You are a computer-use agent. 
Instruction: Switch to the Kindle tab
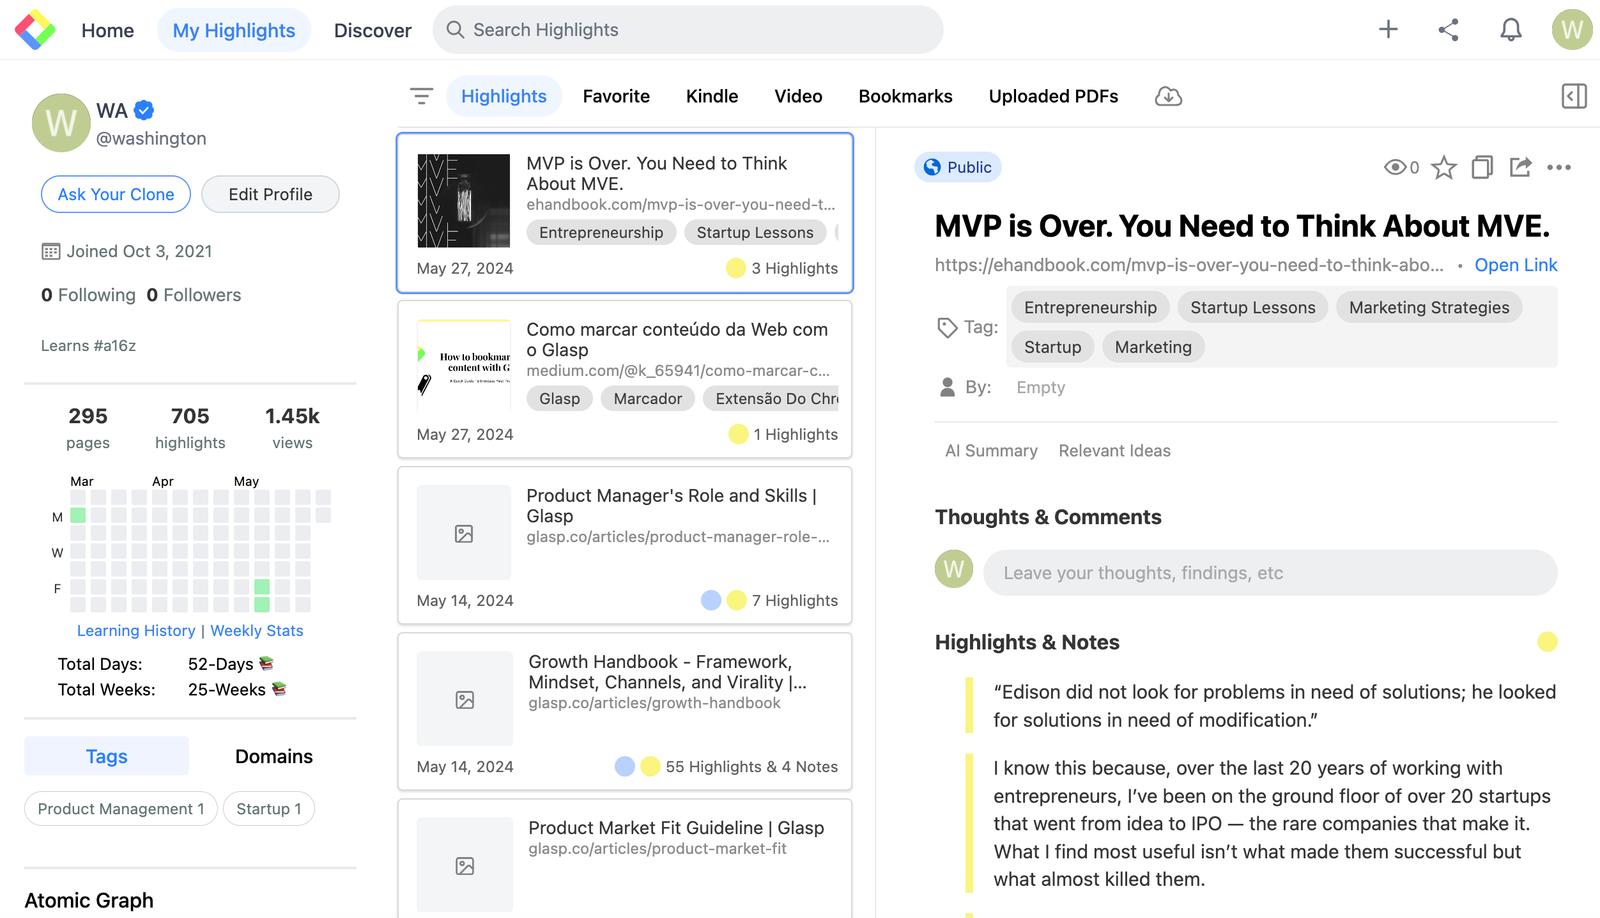712,96
